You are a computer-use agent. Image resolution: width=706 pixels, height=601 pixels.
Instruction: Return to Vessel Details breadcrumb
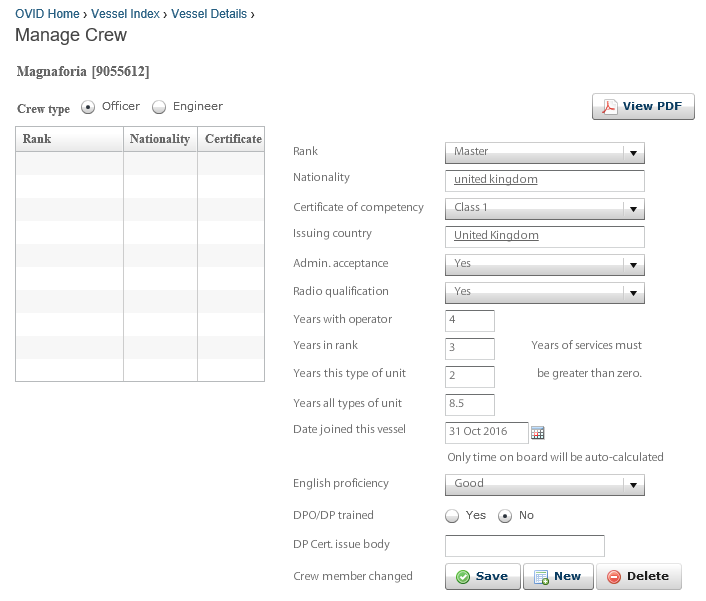(209, 14)
